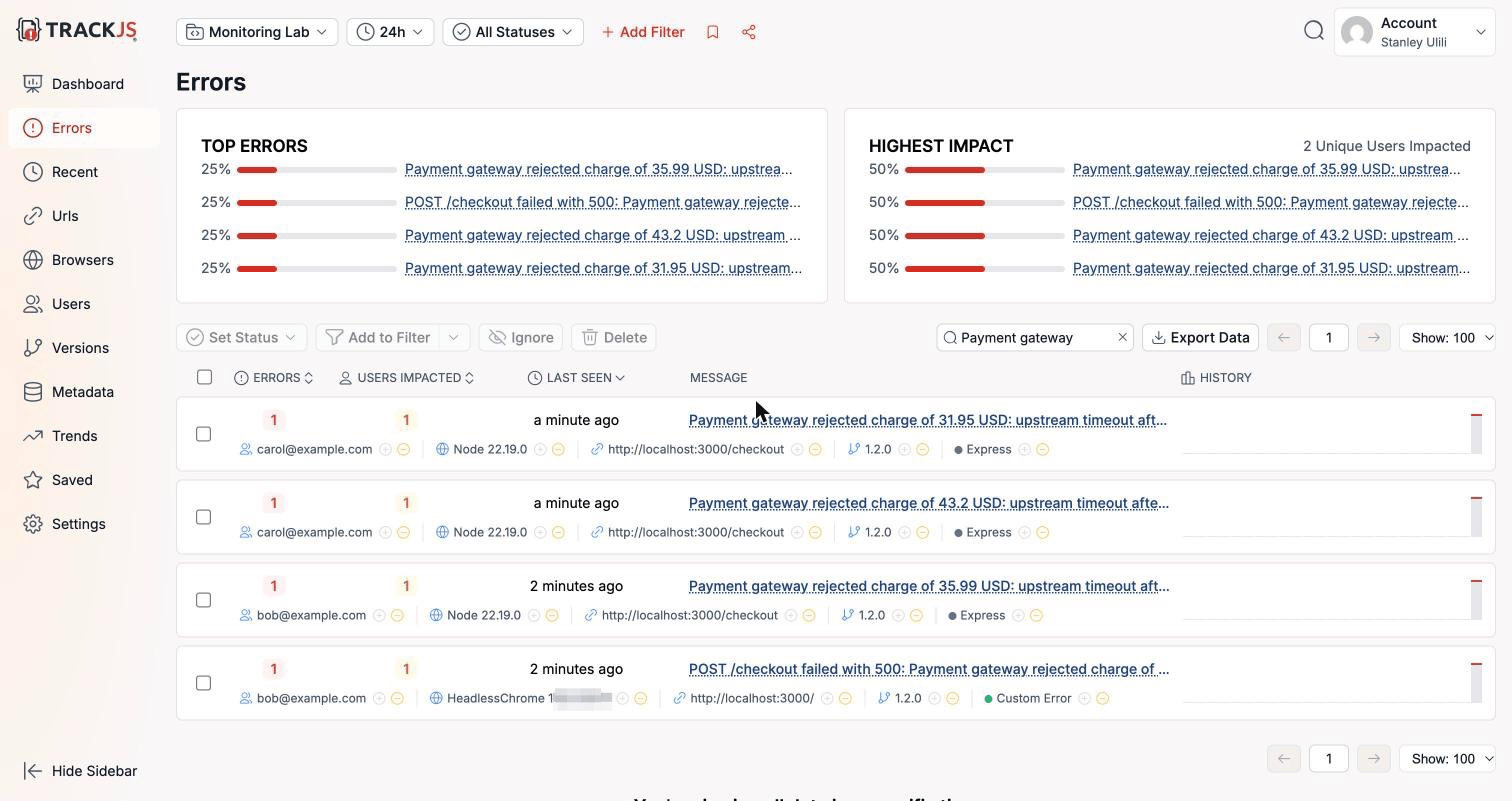Viewport: 1512px width, 801px height.
Task: Click the minus icon after bob@example.com in 35.99 USD row
Action: pos(397,616)
